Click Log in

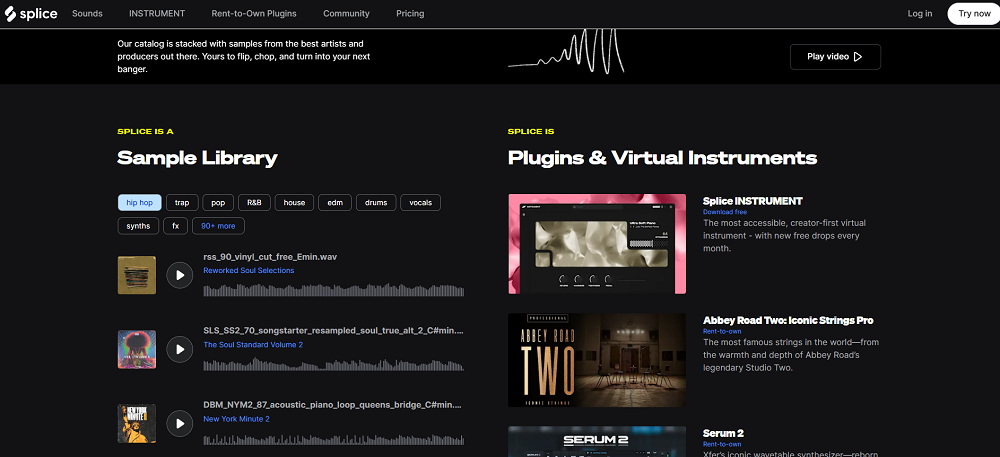click(x=920, y=13)
